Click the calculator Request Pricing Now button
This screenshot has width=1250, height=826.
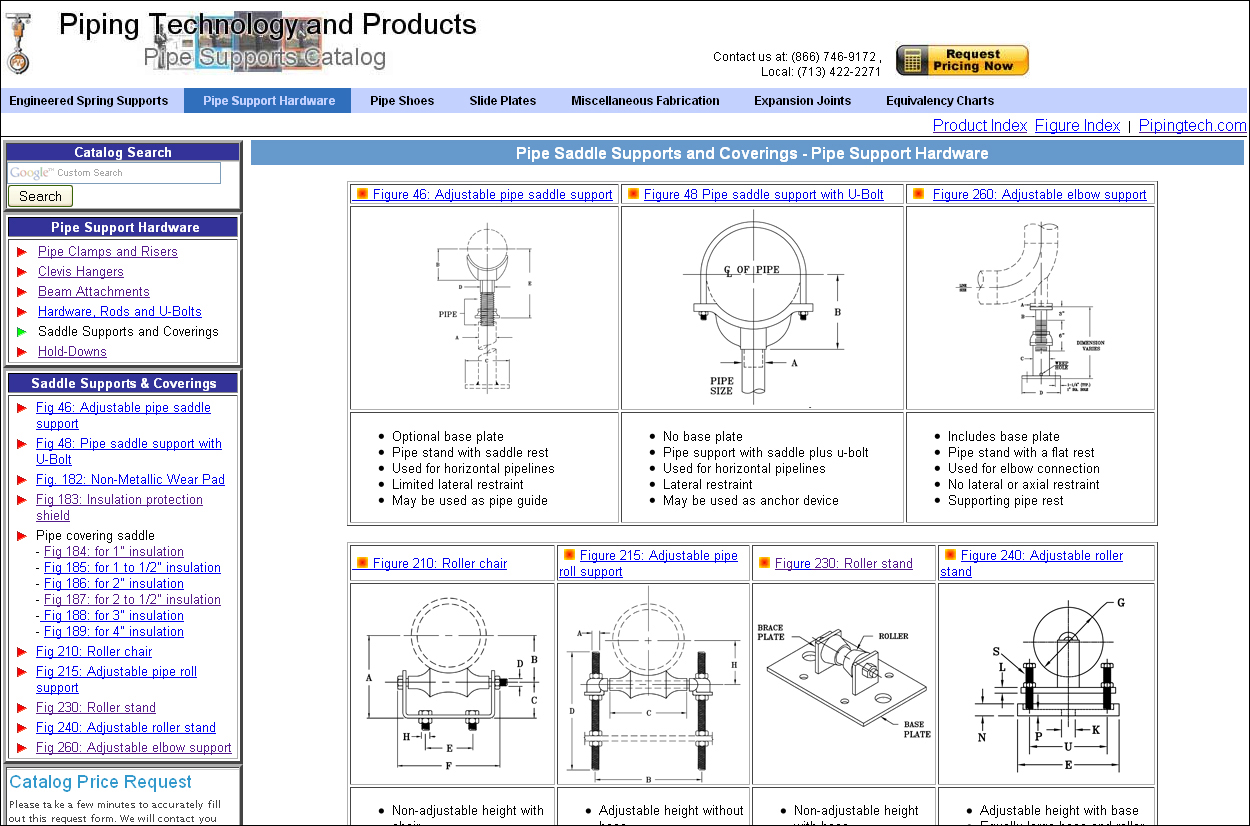(962, 61)
